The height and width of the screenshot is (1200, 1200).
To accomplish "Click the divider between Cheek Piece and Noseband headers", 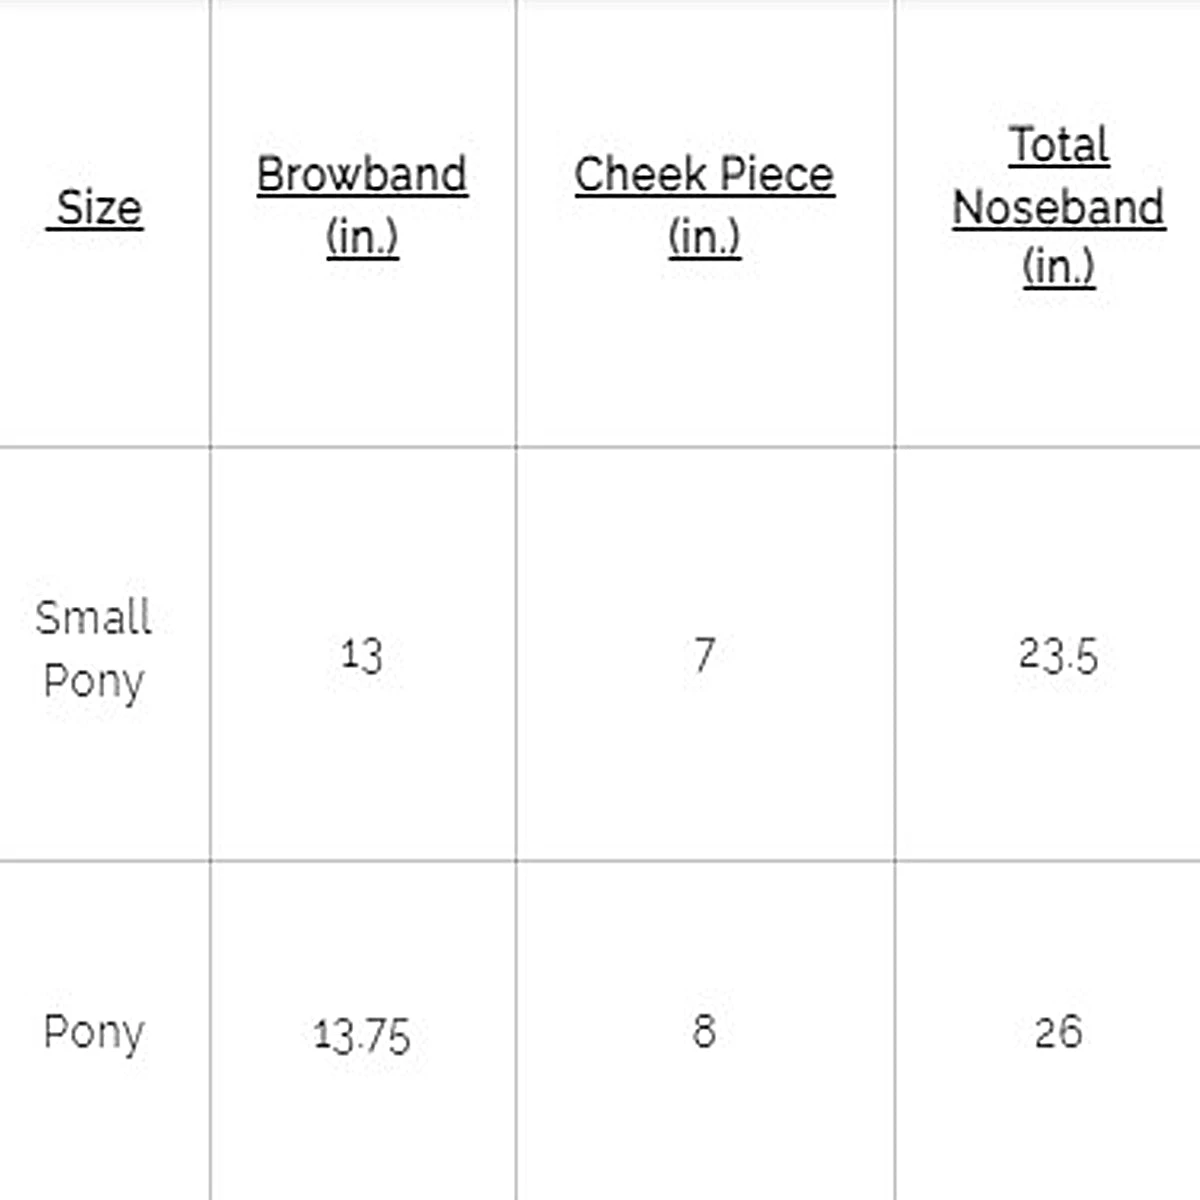I will (x=895, y=220).
